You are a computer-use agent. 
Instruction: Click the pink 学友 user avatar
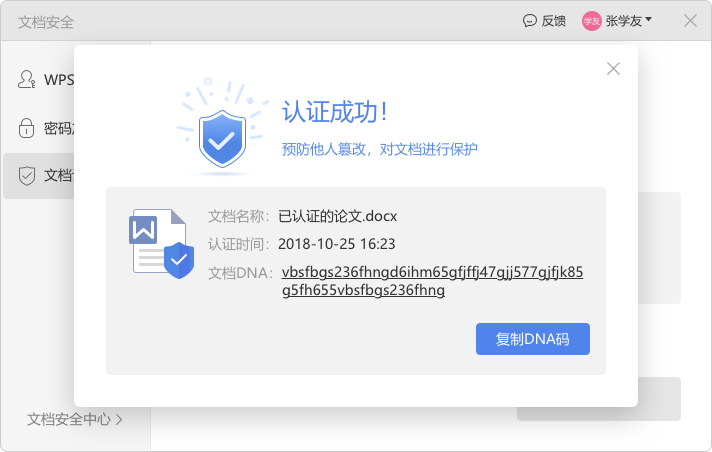click(x=592, y=21)
